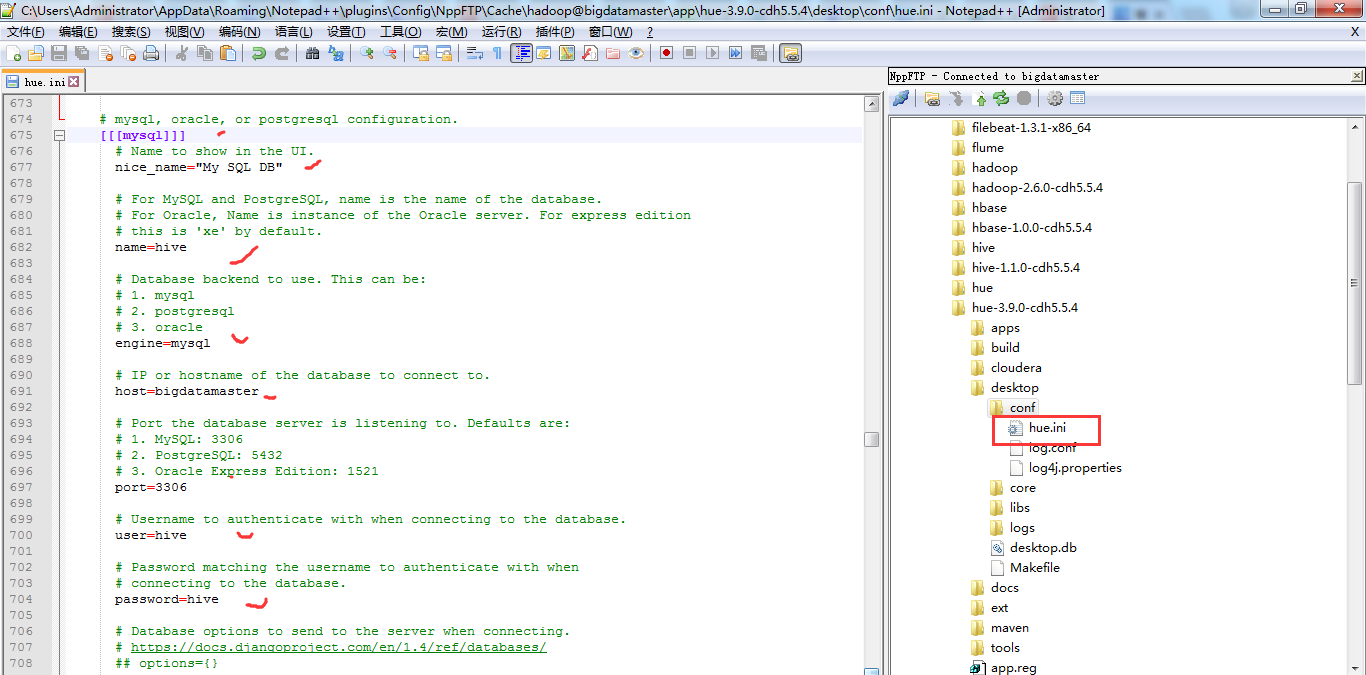1366x675 pixels.
Task: Toggle the Show All Characters pilcrow icon
Action: pos(498,53)
